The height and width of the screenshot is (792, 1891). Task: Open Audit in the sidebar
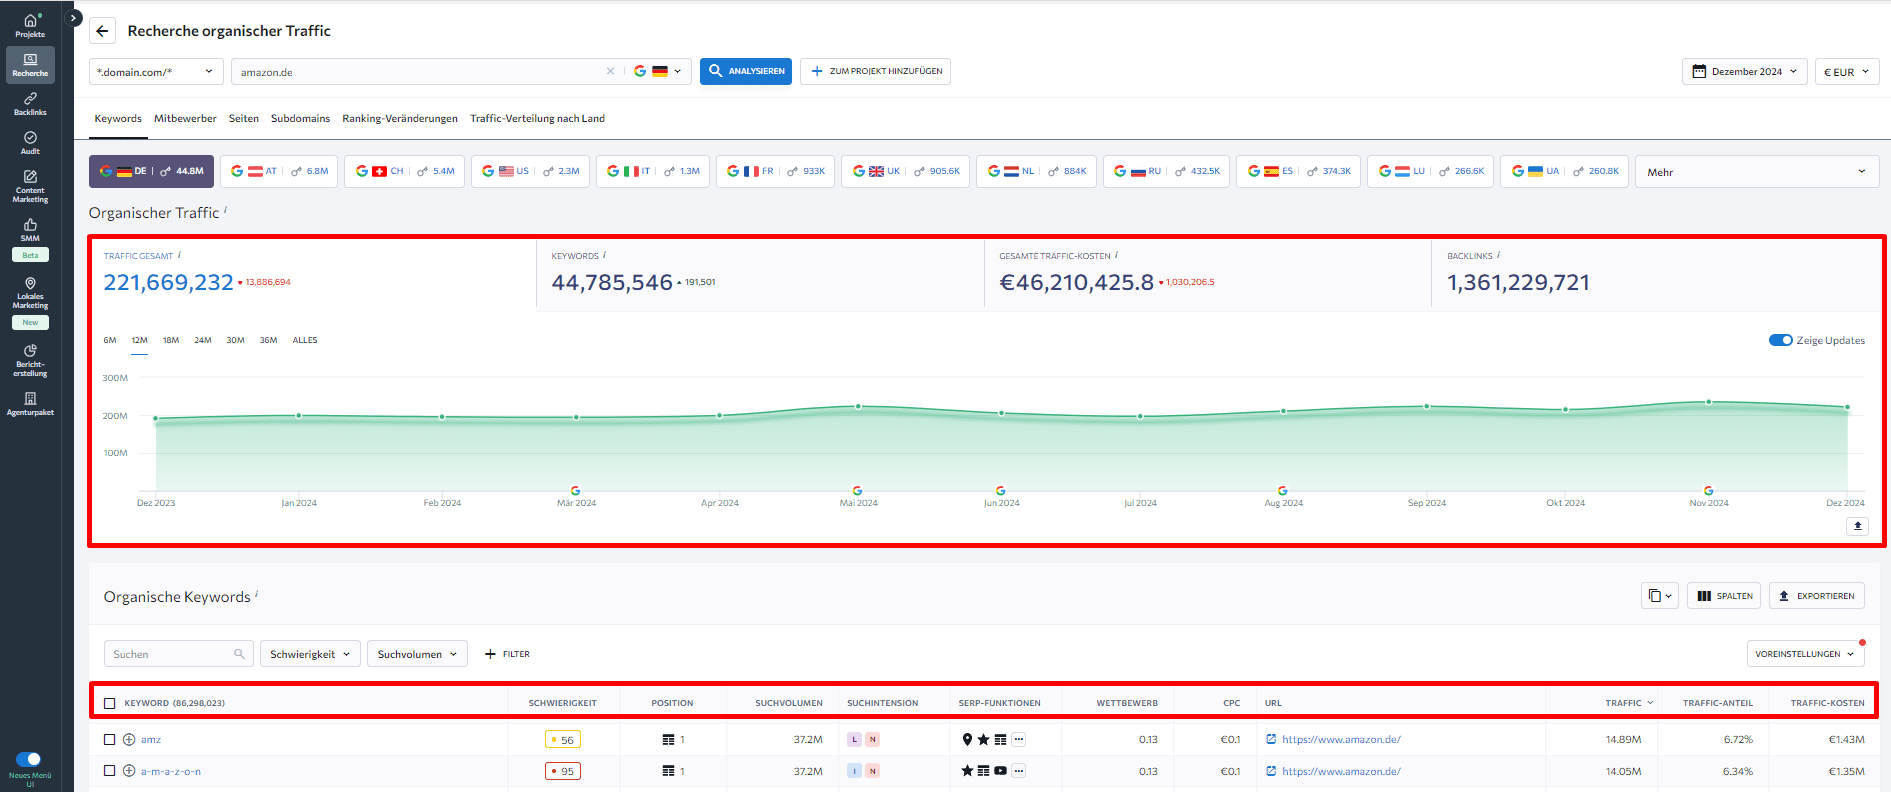pyautogui.click(x=30, y=143)
